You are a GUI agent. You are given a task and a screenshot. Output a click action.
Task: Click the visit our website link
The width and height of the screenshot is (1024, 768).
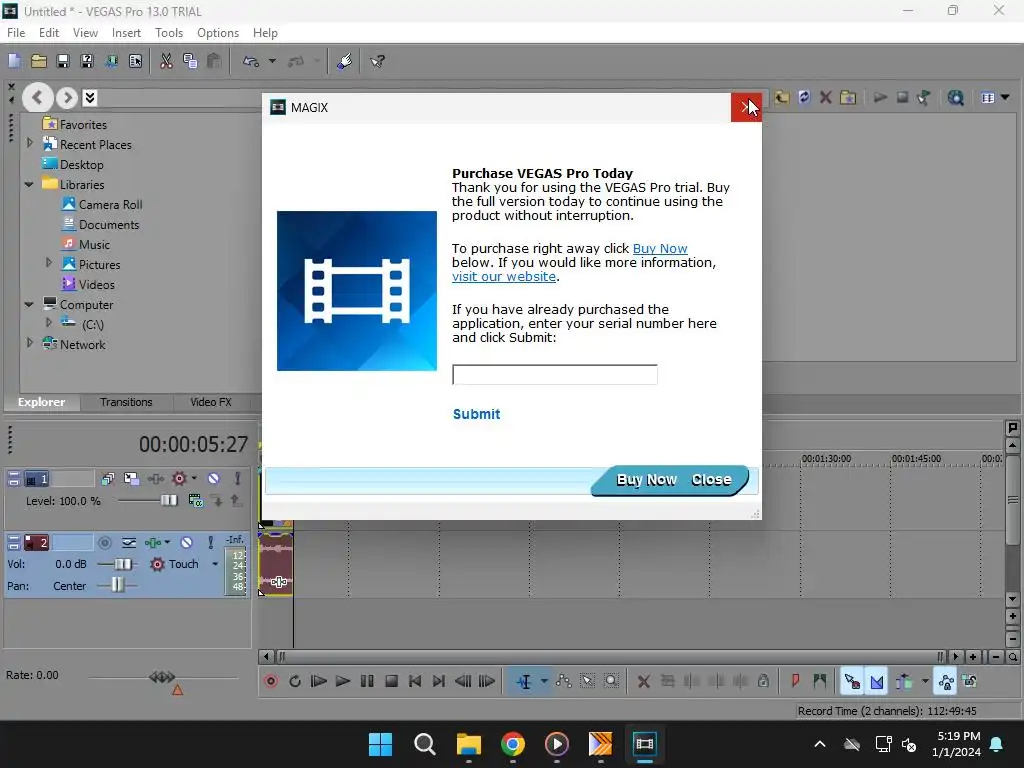coord(504,277)
